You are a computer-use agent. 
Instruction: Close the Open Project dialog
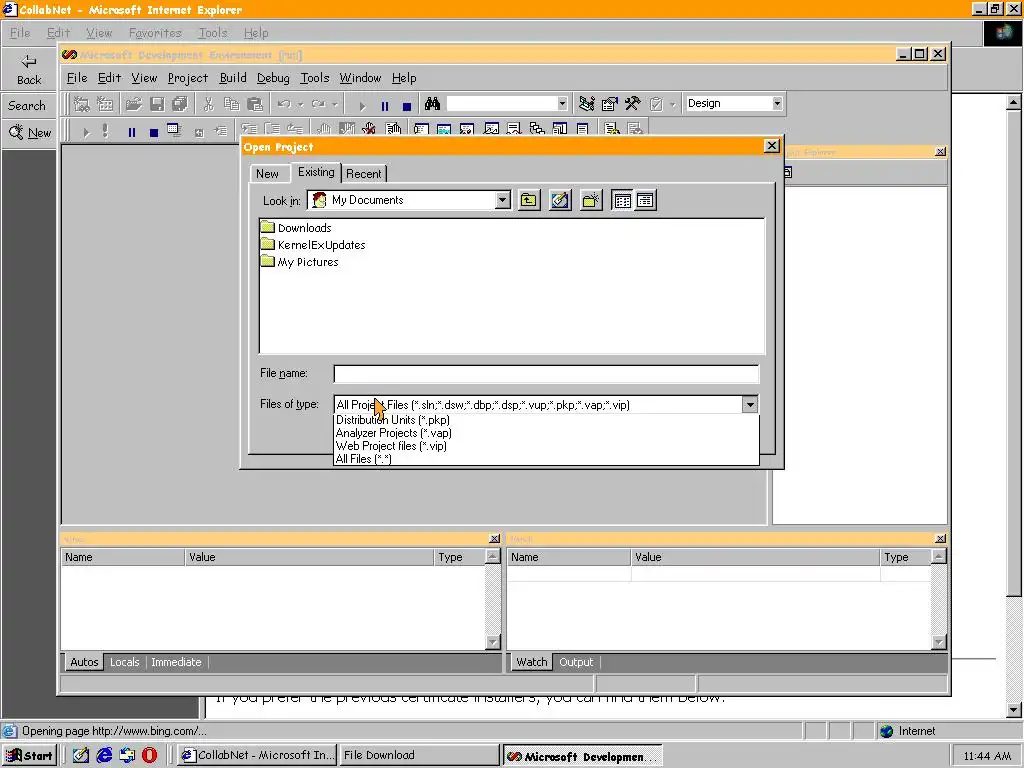pos(771,146)
